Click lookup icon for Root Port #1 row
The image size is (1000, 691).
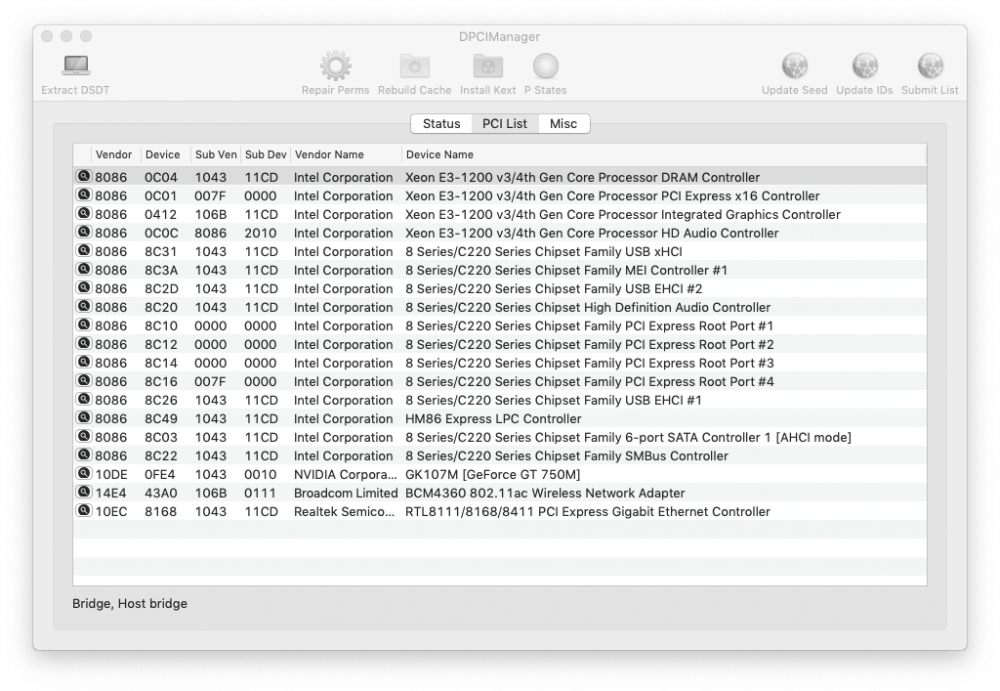(x=84, y=324)
